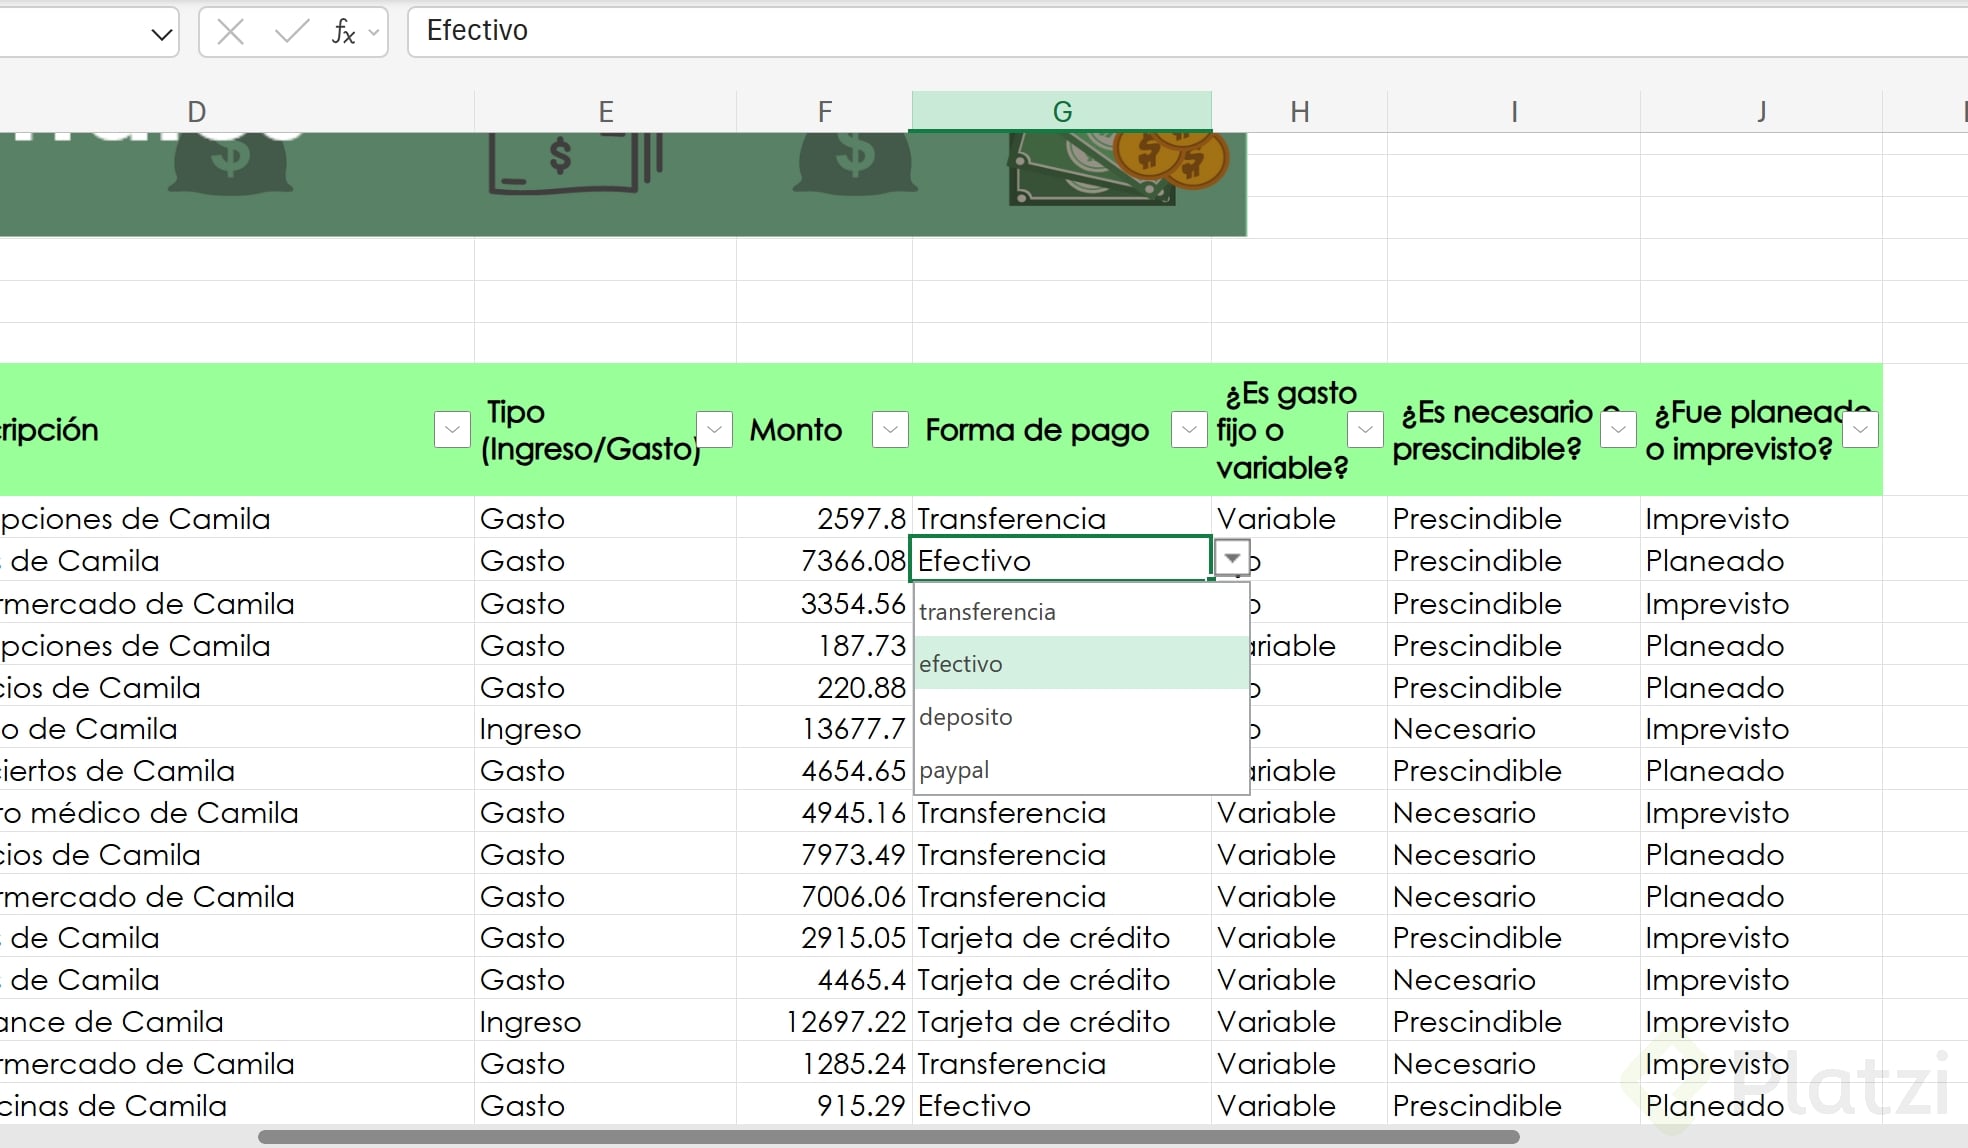Click the insert function fx icon
Screen dimensions: 1968x1148
point(343,32)
